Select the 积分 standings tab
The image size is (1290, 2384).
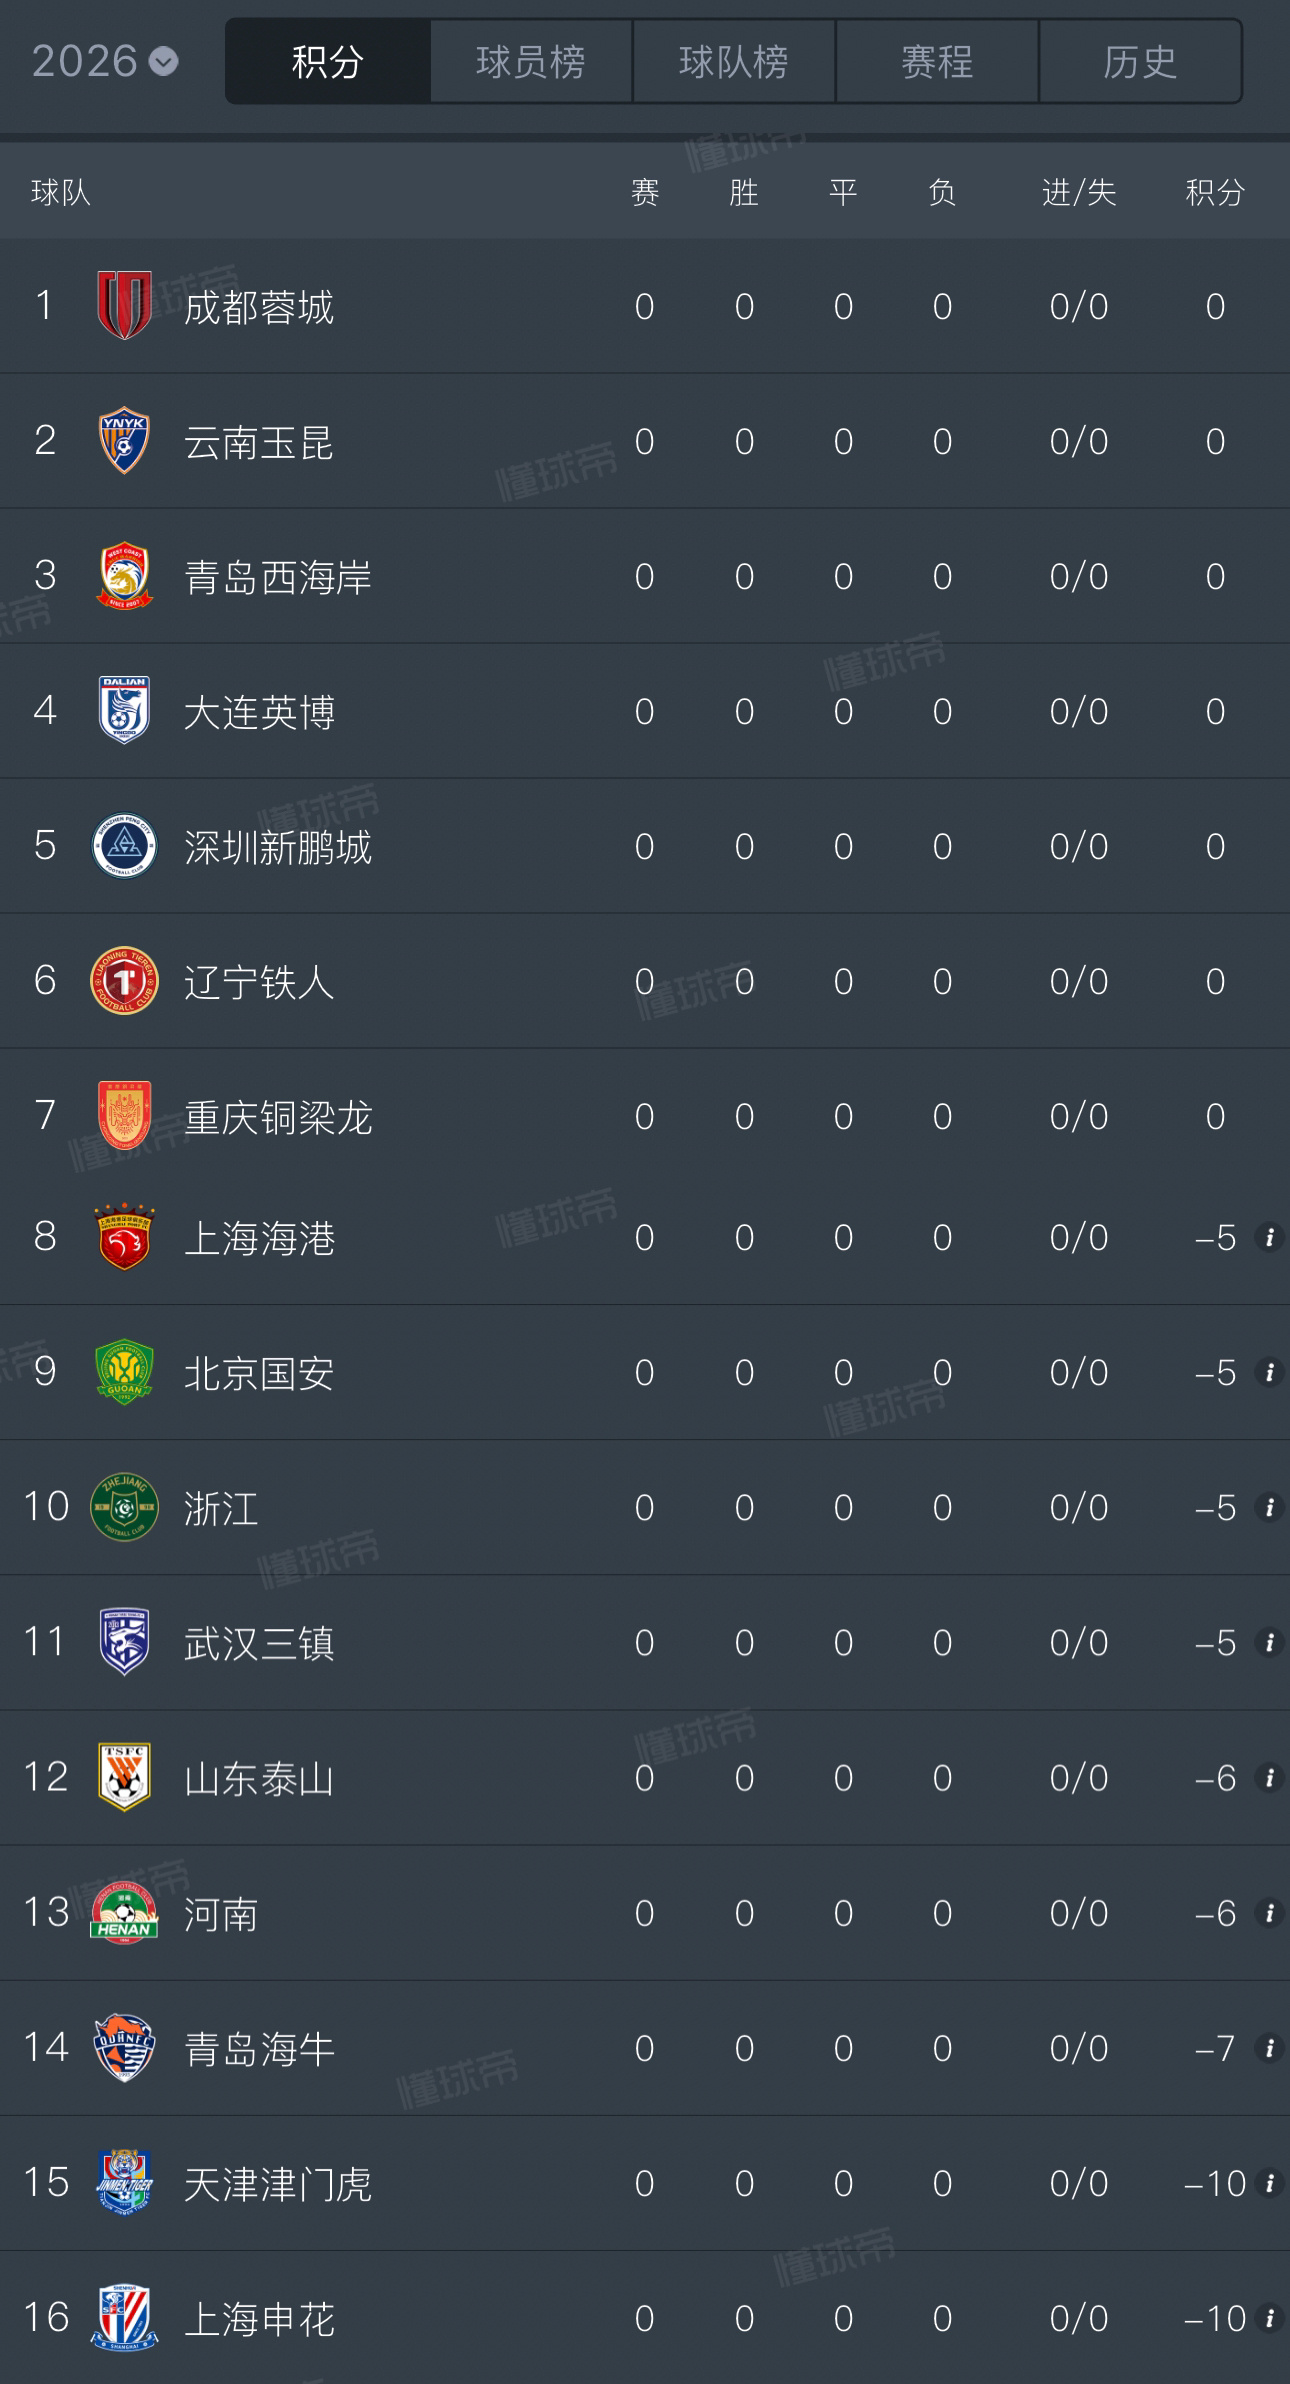[328, 62]
